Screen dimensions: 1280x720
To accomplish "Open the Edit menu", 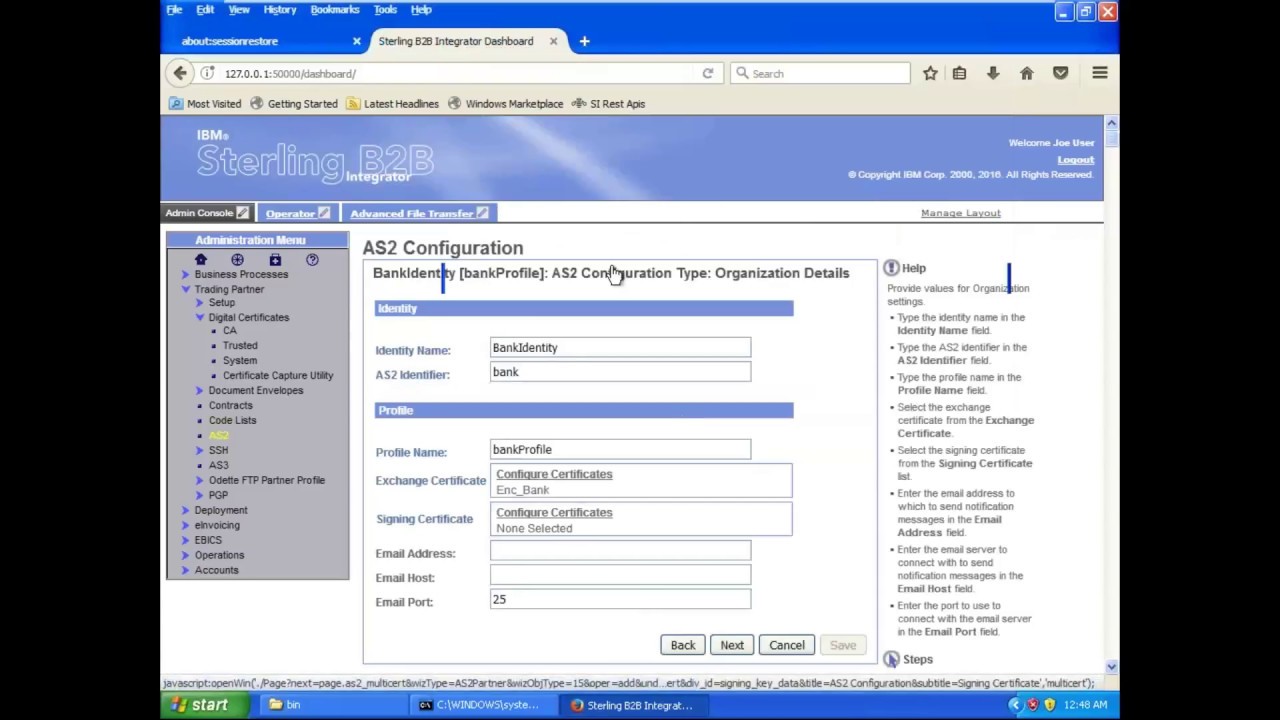I will click(205, 9).
